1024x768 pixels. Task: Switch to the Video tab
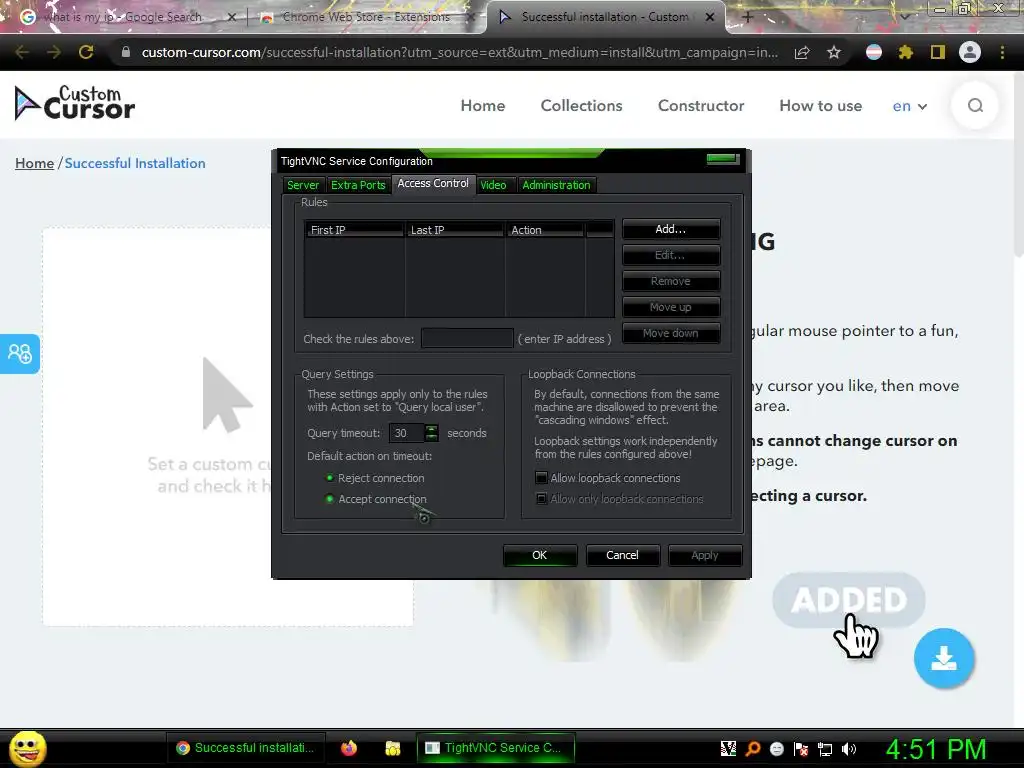click(x=493, y=185)
